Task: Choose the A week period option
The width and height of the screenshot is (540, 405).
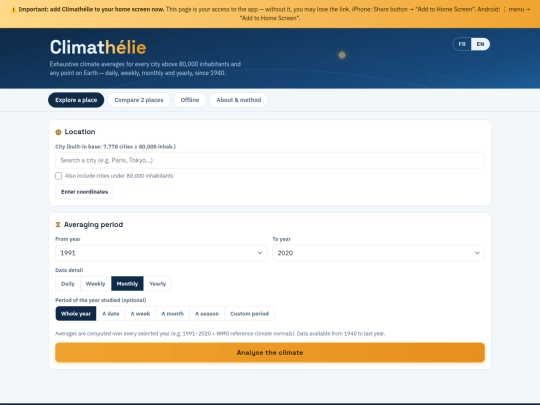Action: 140,314
